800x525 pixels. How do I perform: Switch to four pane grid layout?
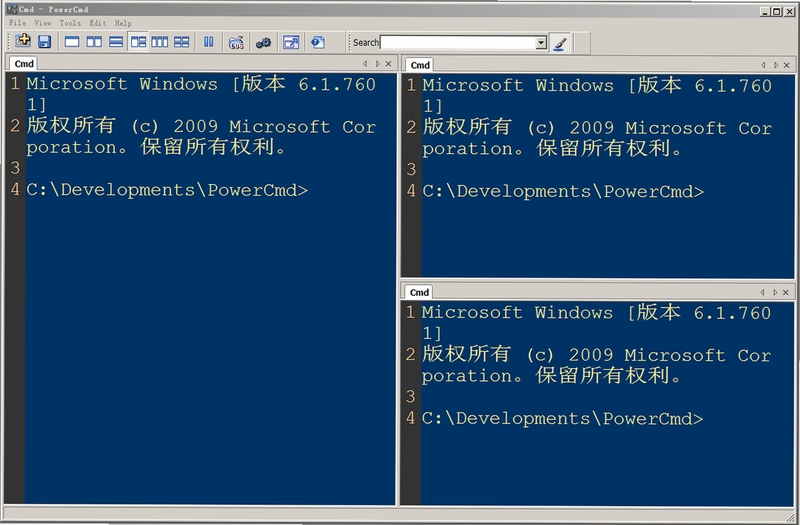click(x=182, y=42)
